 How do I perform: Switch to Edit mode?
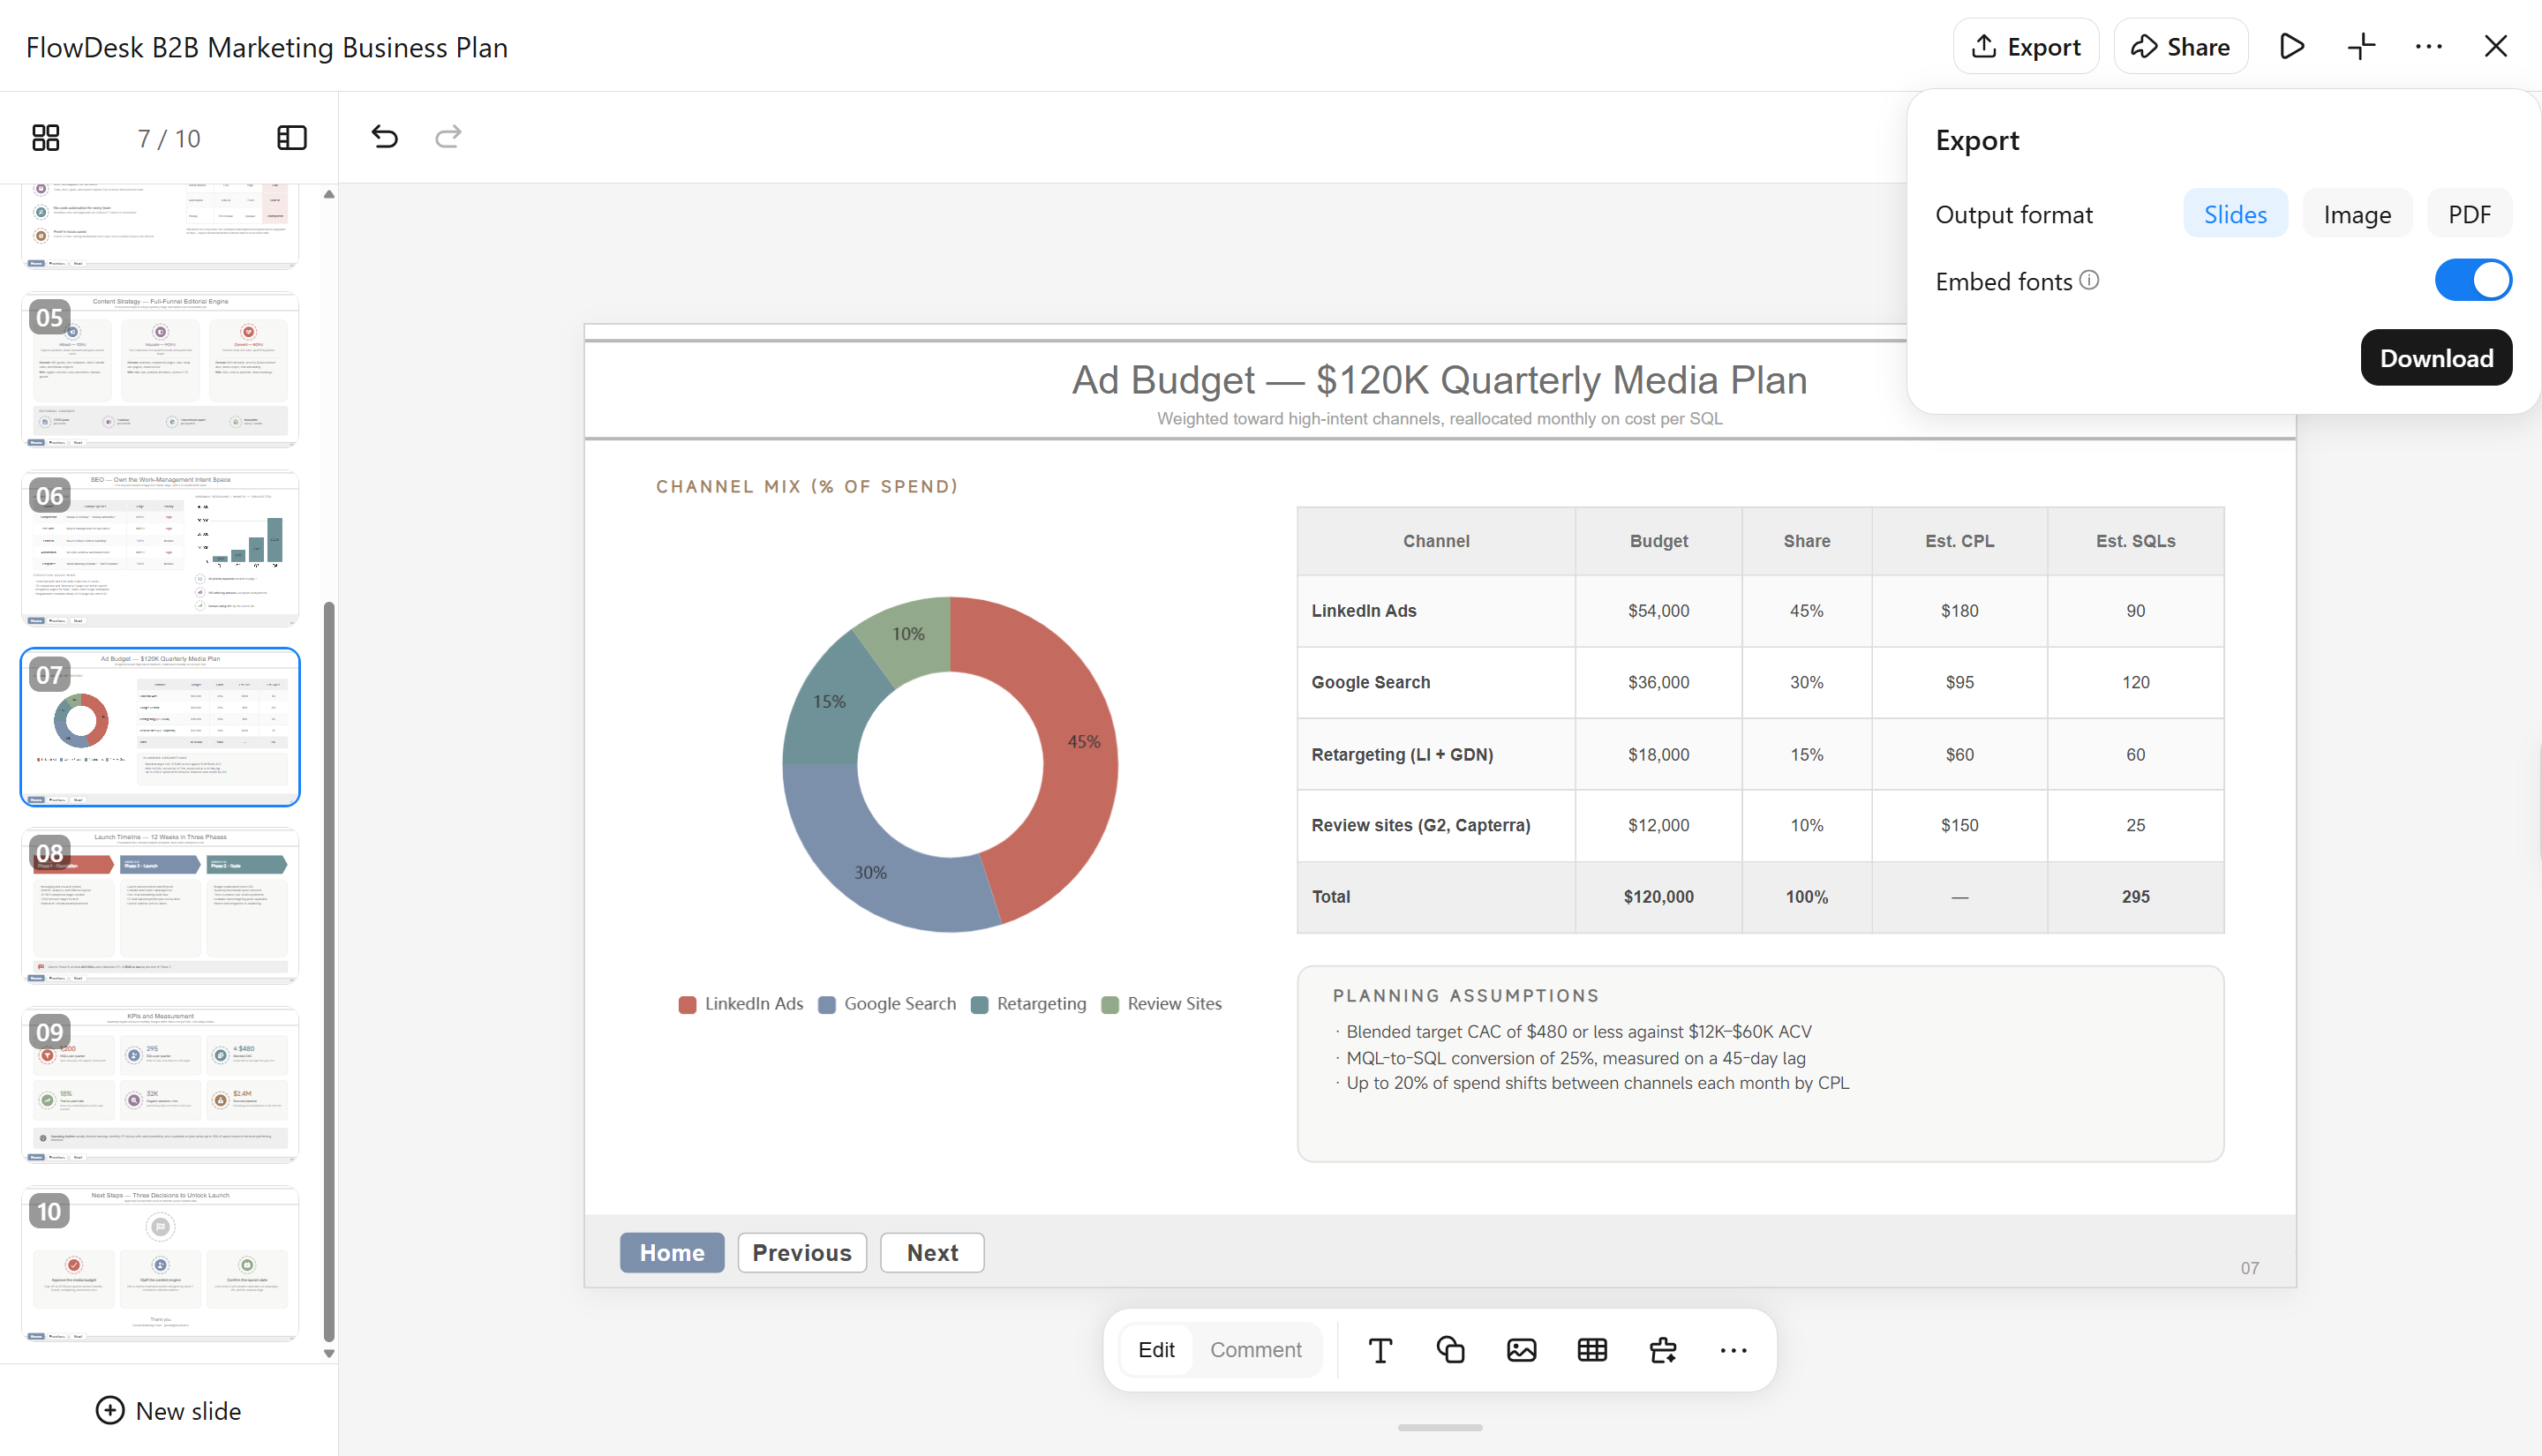1156,1350
